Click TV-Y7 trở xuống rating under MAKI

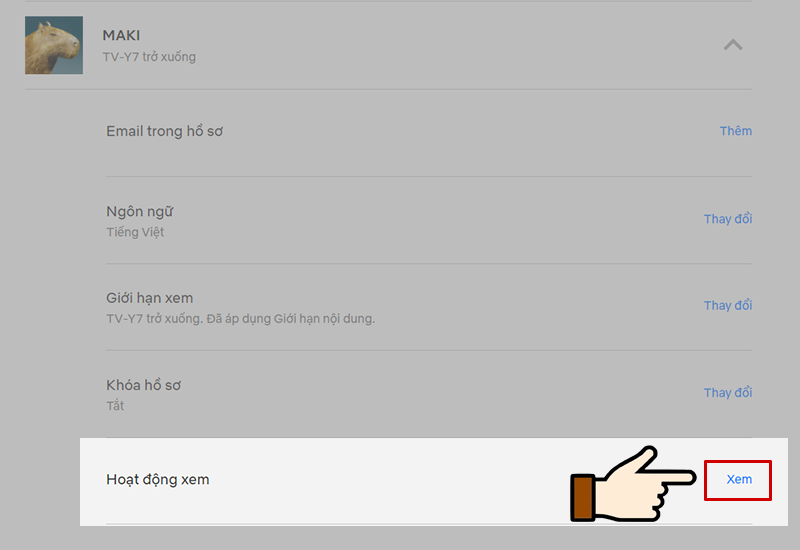pyautogui.click(x=149, y=57)
